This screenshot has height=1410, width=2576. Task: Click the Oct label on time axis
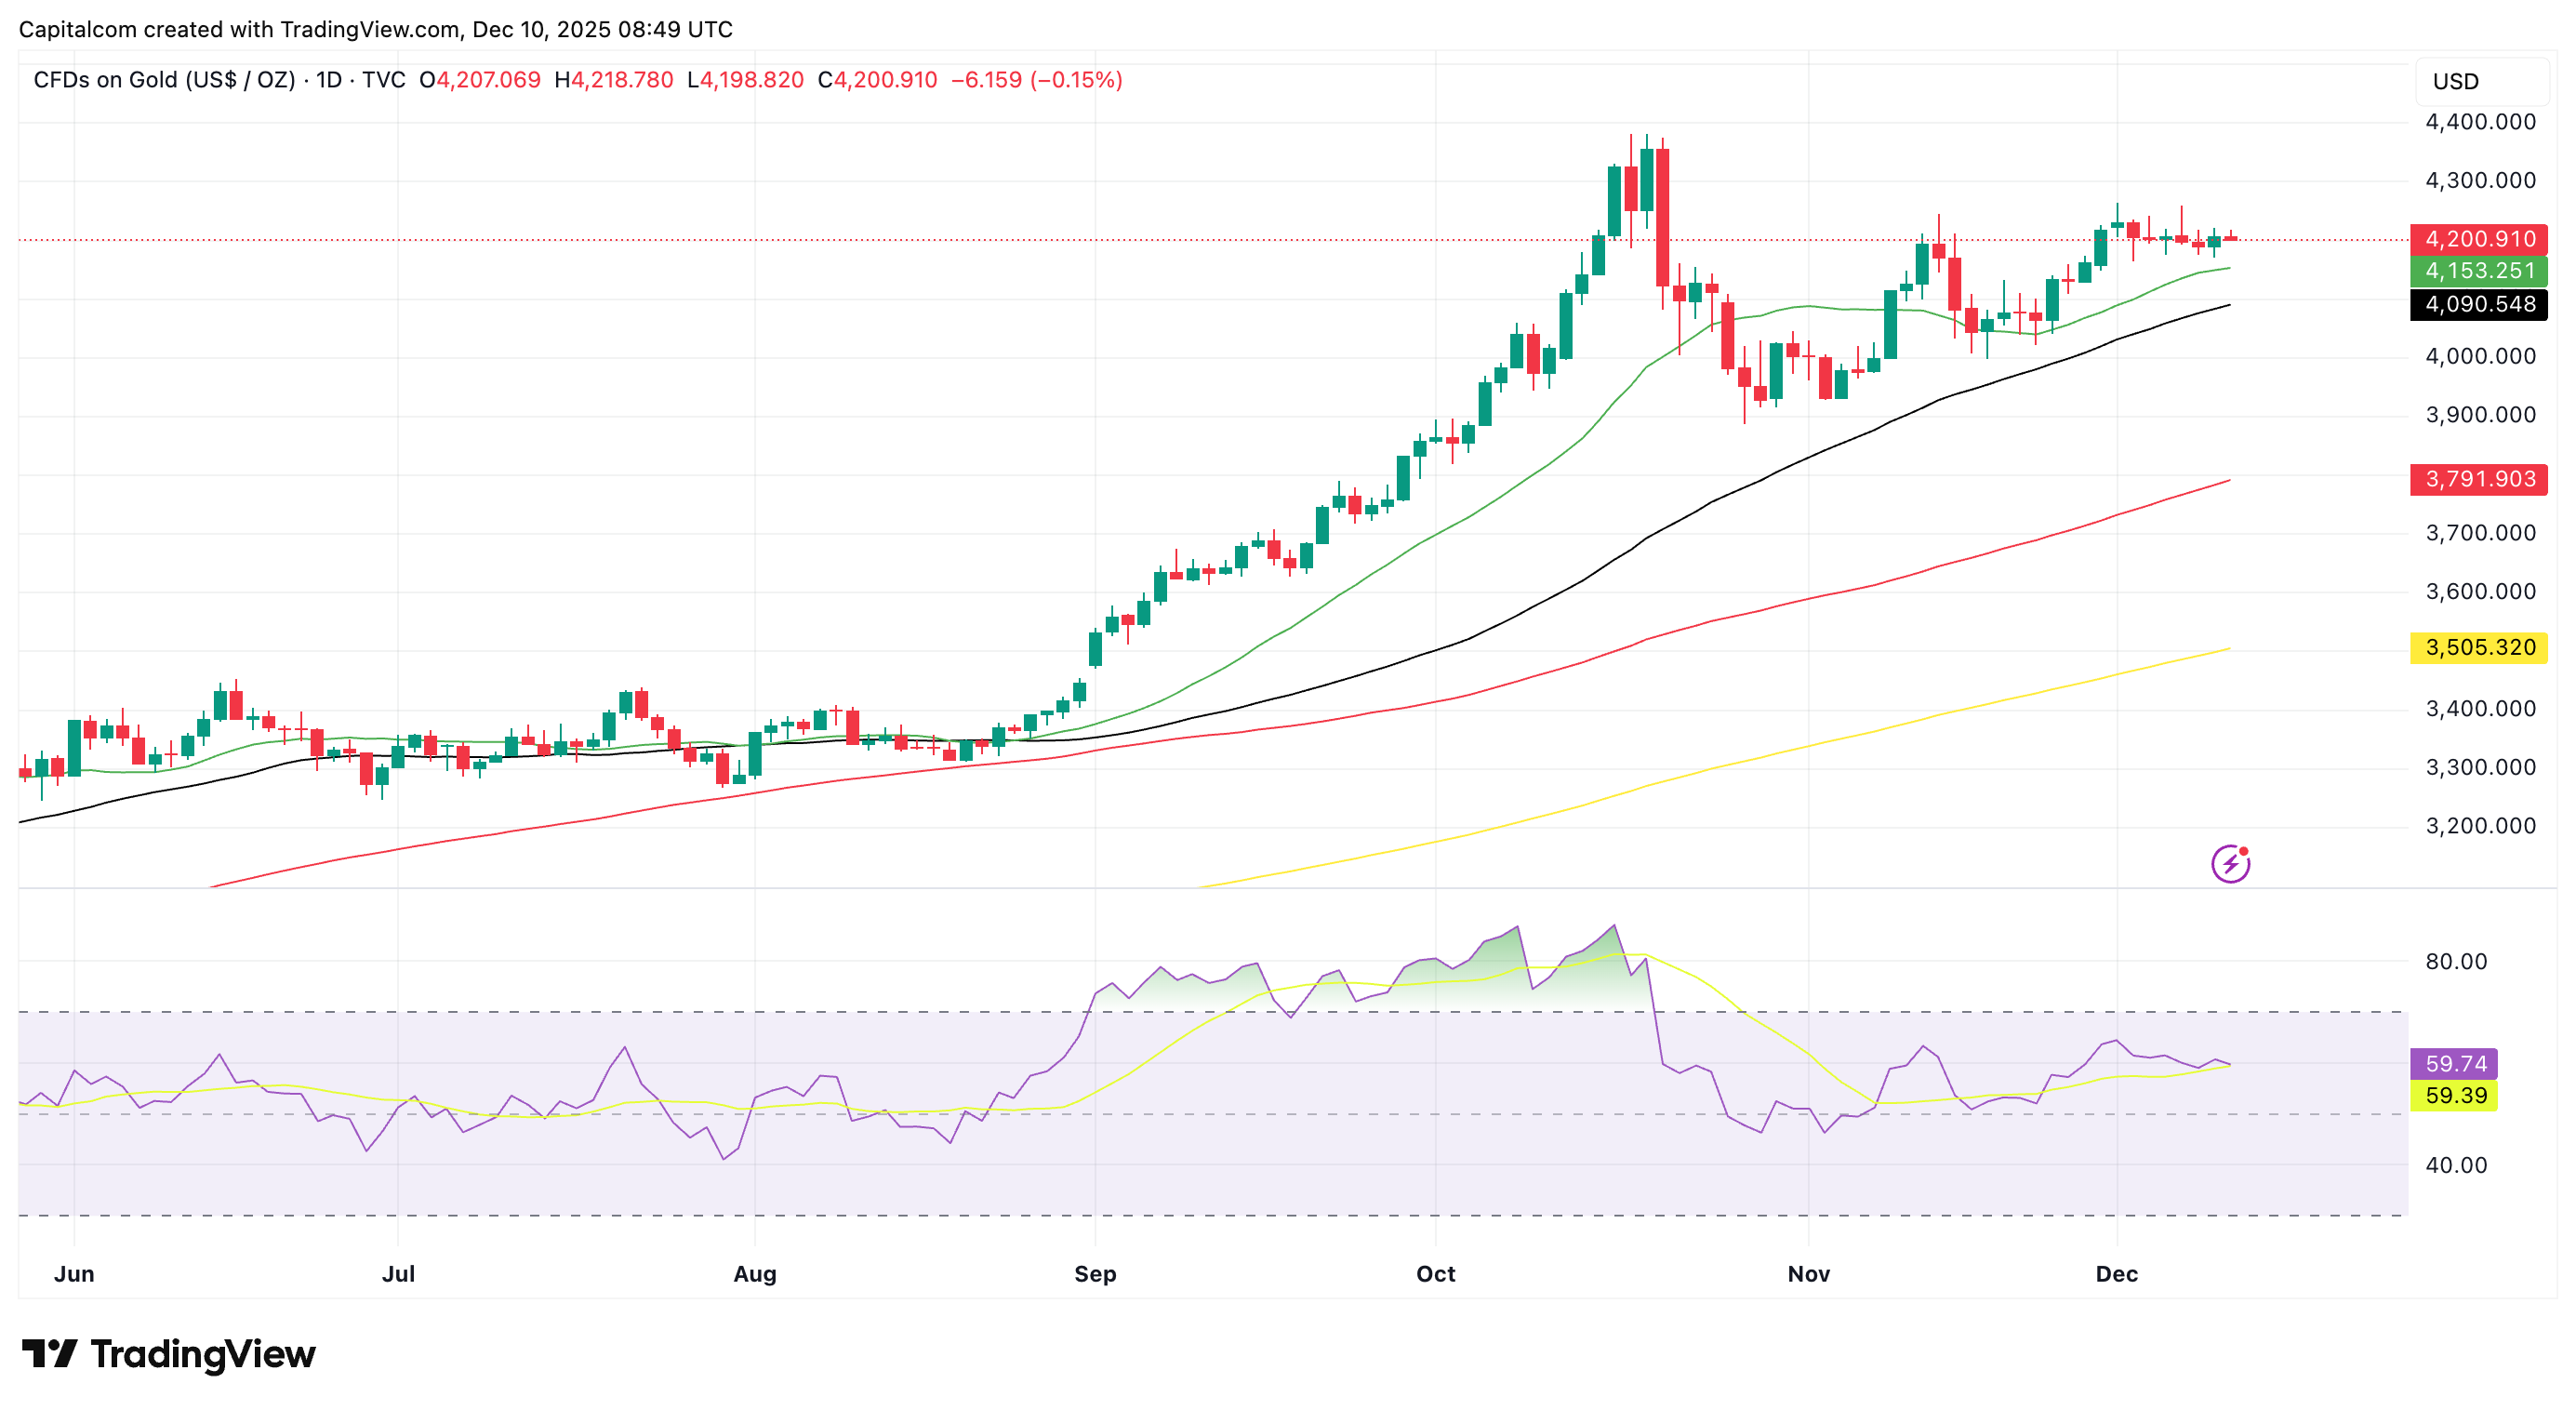click(x=1435, y=1274)
